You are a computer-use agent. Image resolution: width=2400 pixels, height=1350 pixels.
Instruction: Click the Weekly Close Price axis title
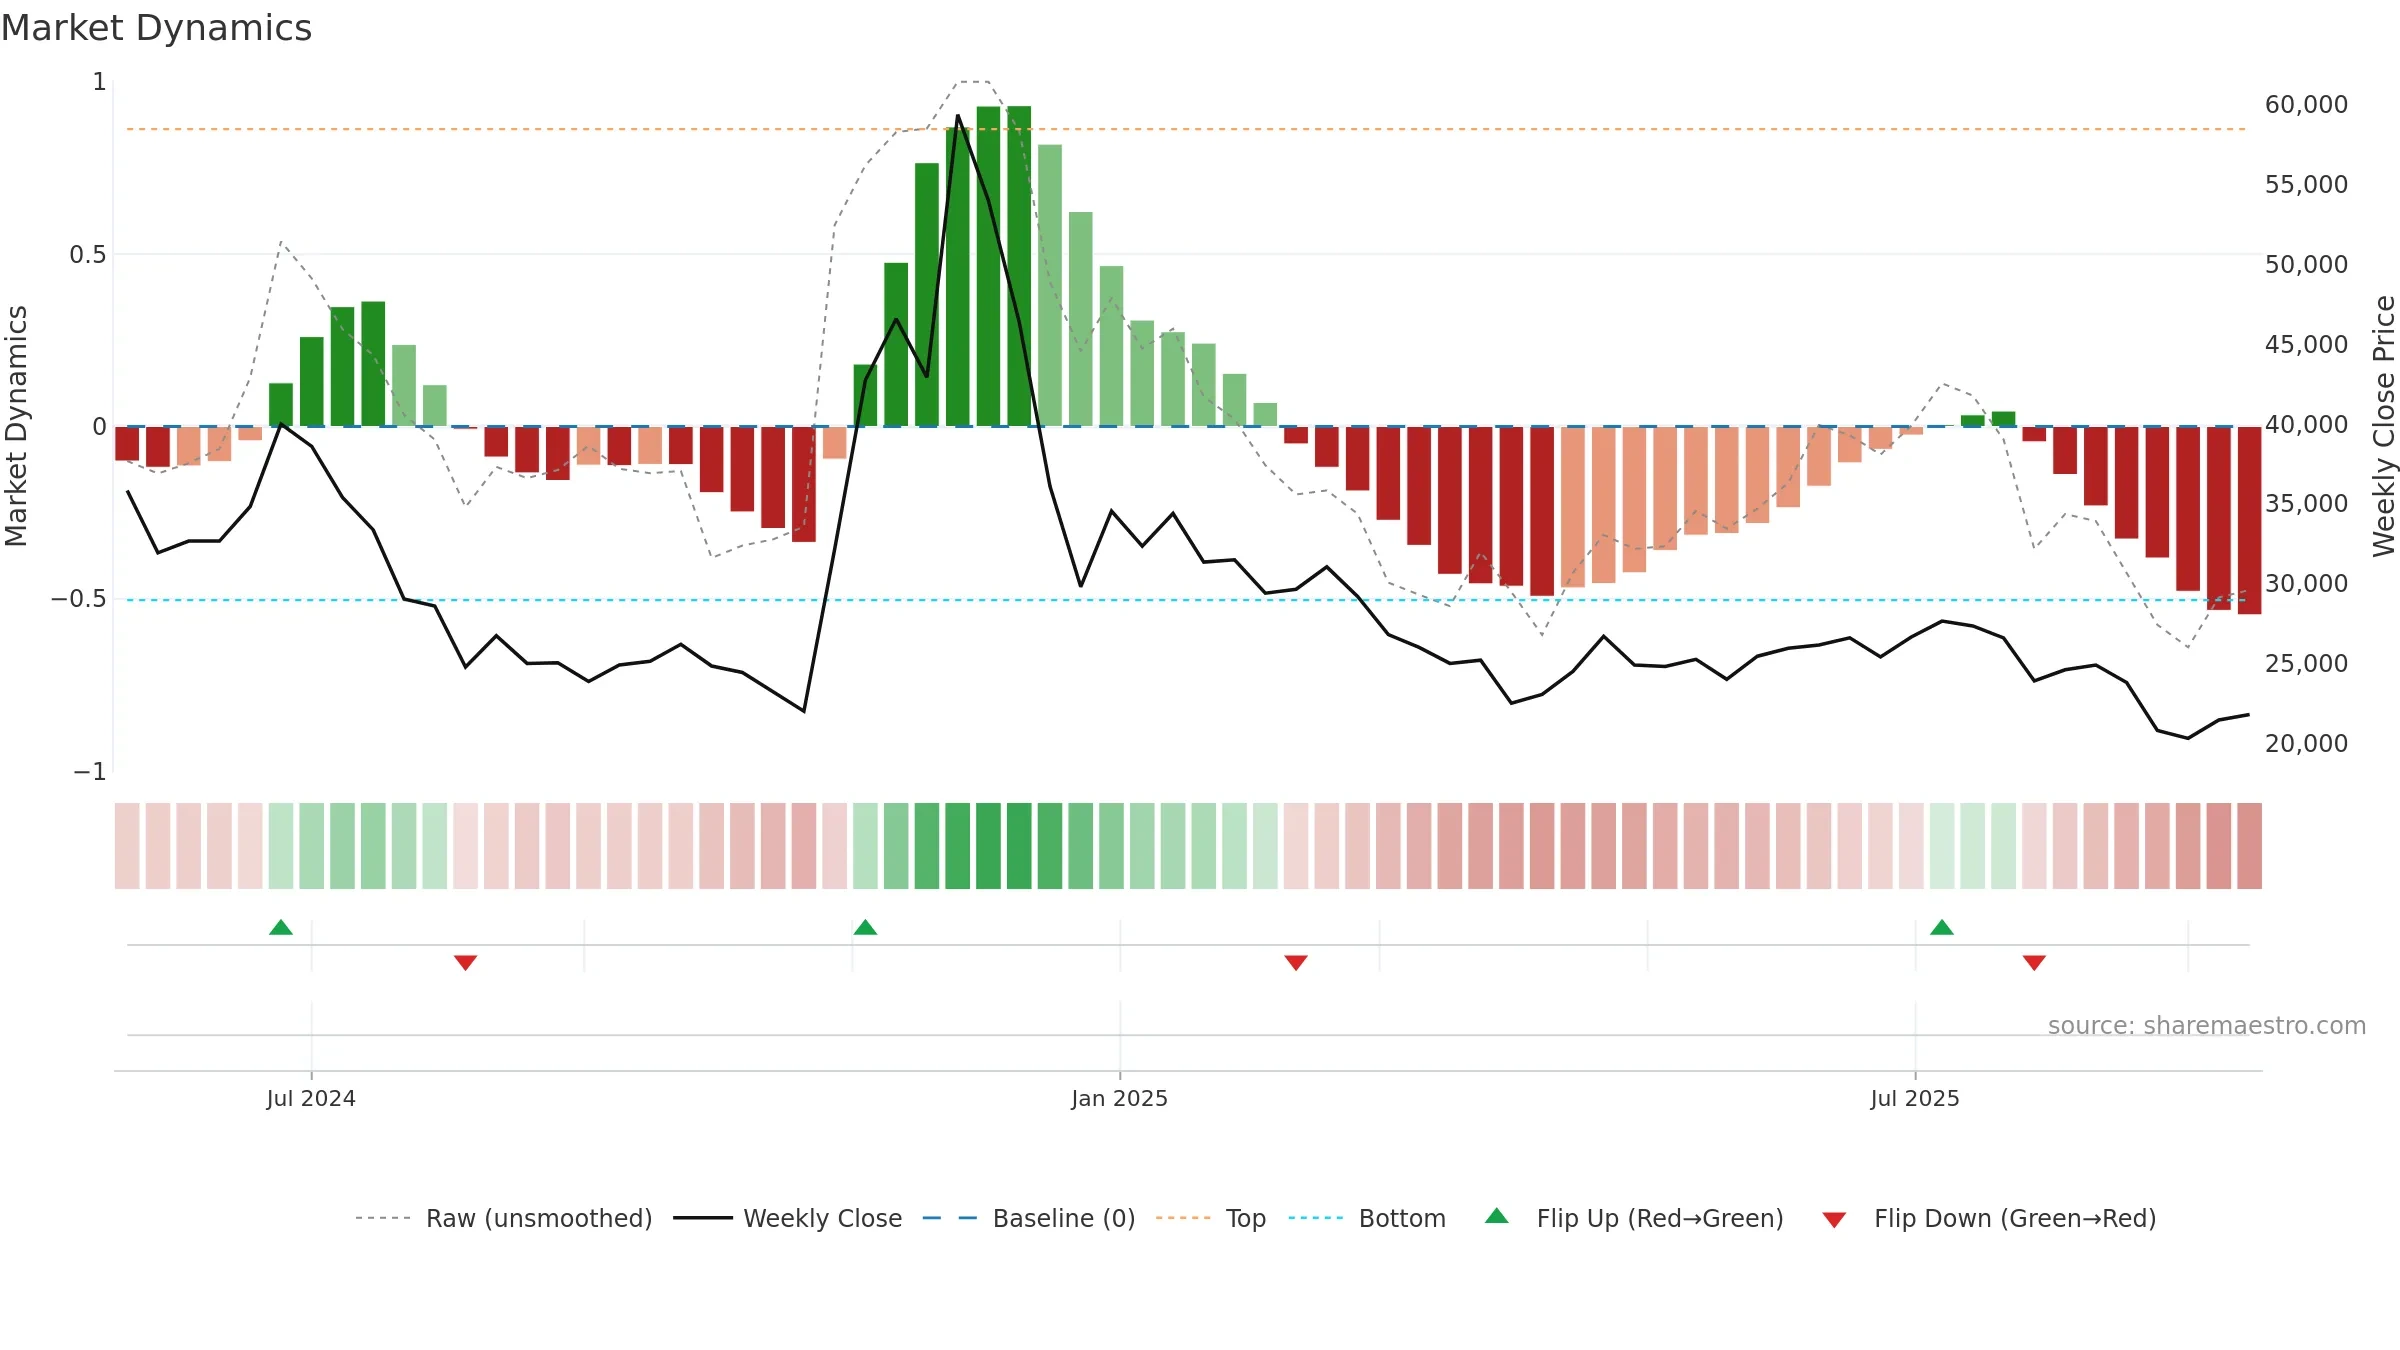(2384, 426)
